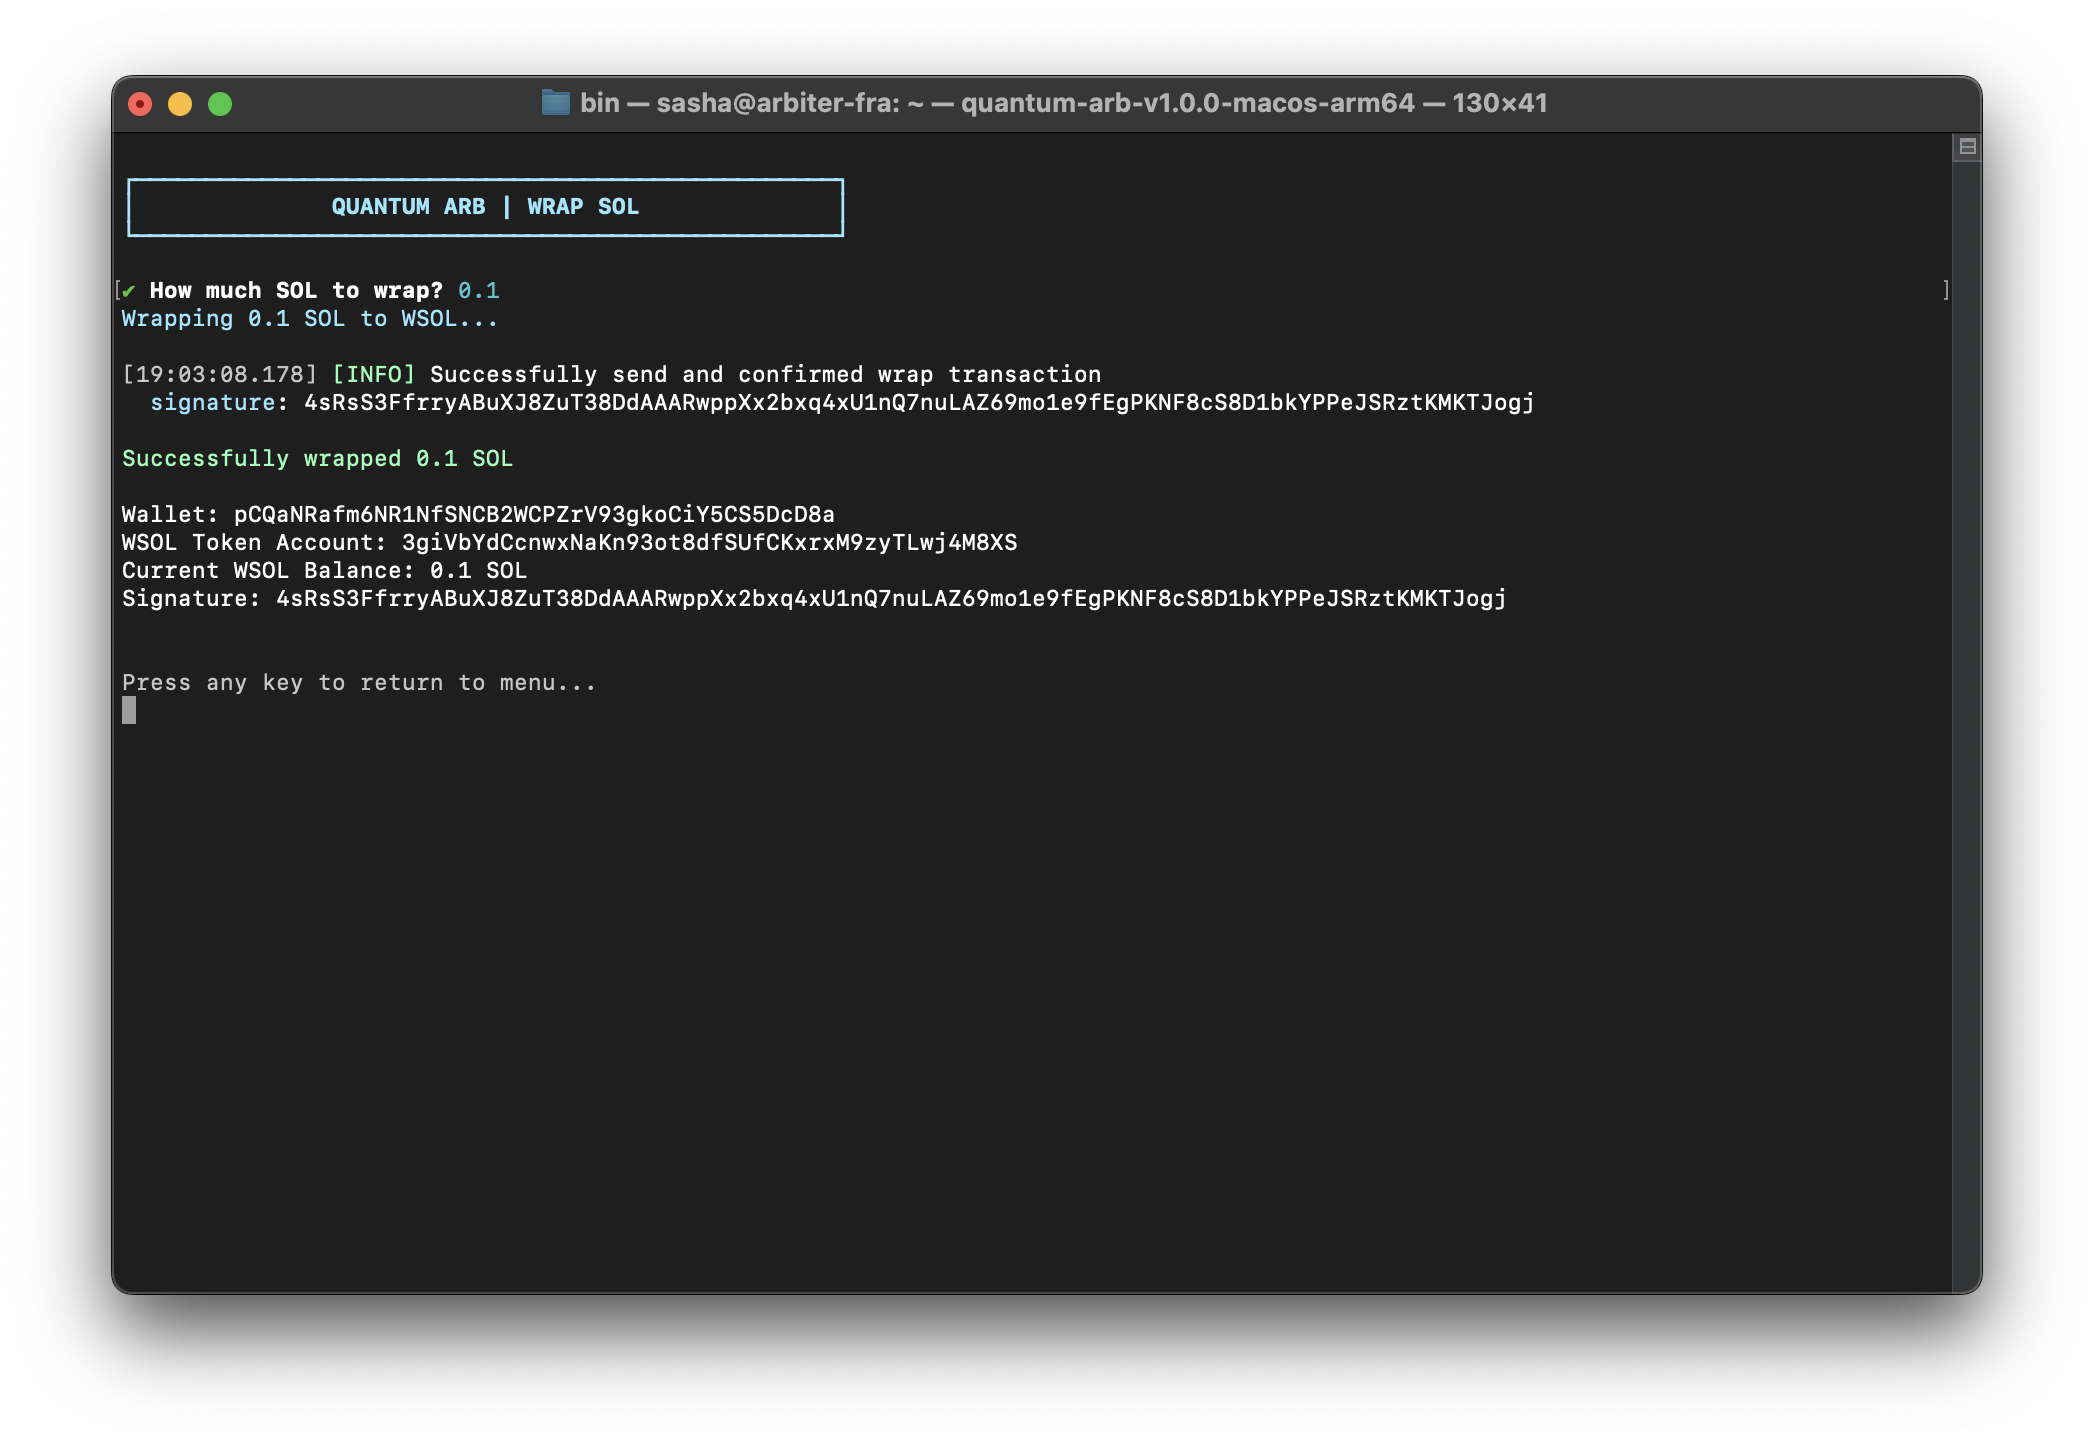
Task: Click the right-edge mark bracket on prompt line
Action: pyautogui.click(x=1945, y=290)
